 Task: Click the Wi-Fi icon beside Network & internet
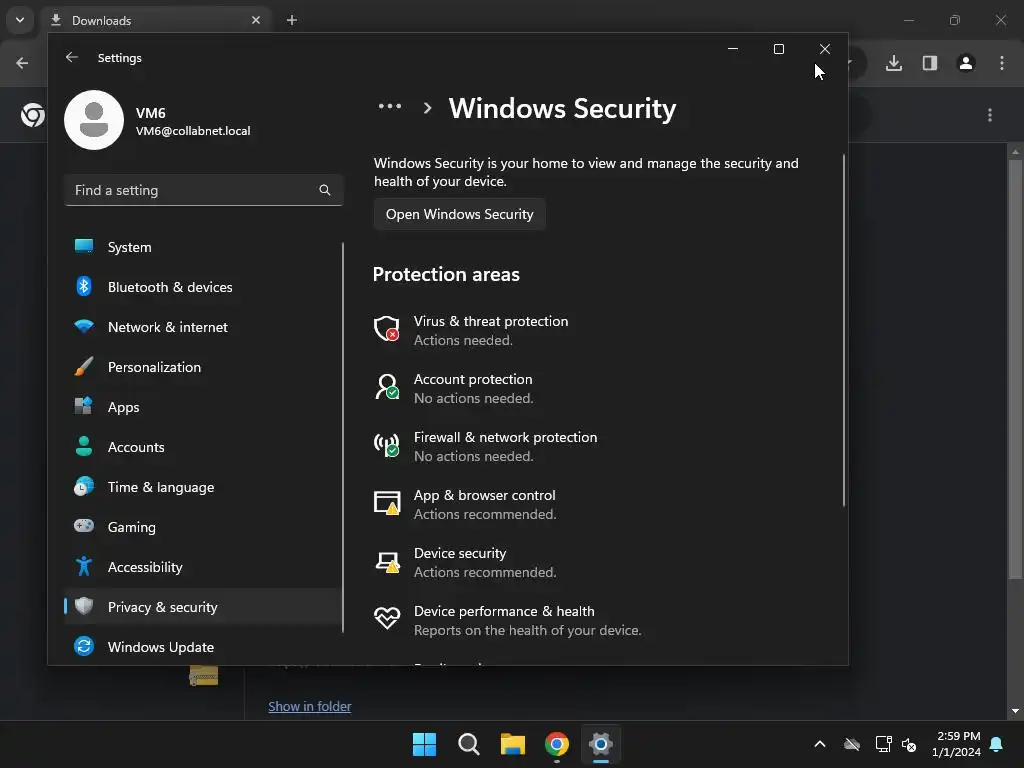84,326
